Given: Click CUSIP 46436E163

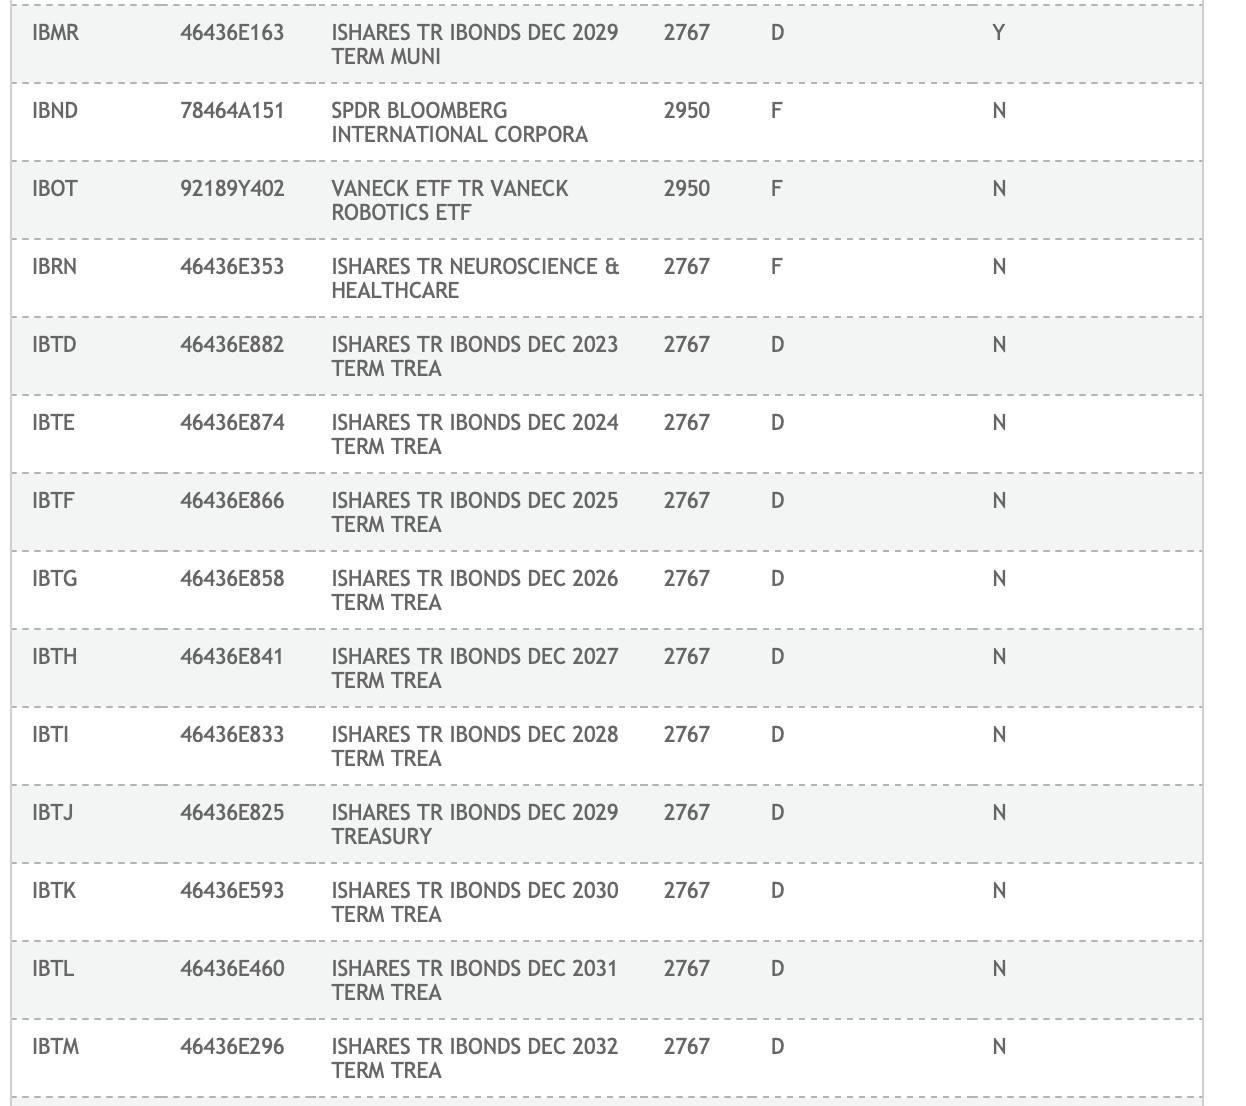Looking at the screenshot, I should 232,32.
